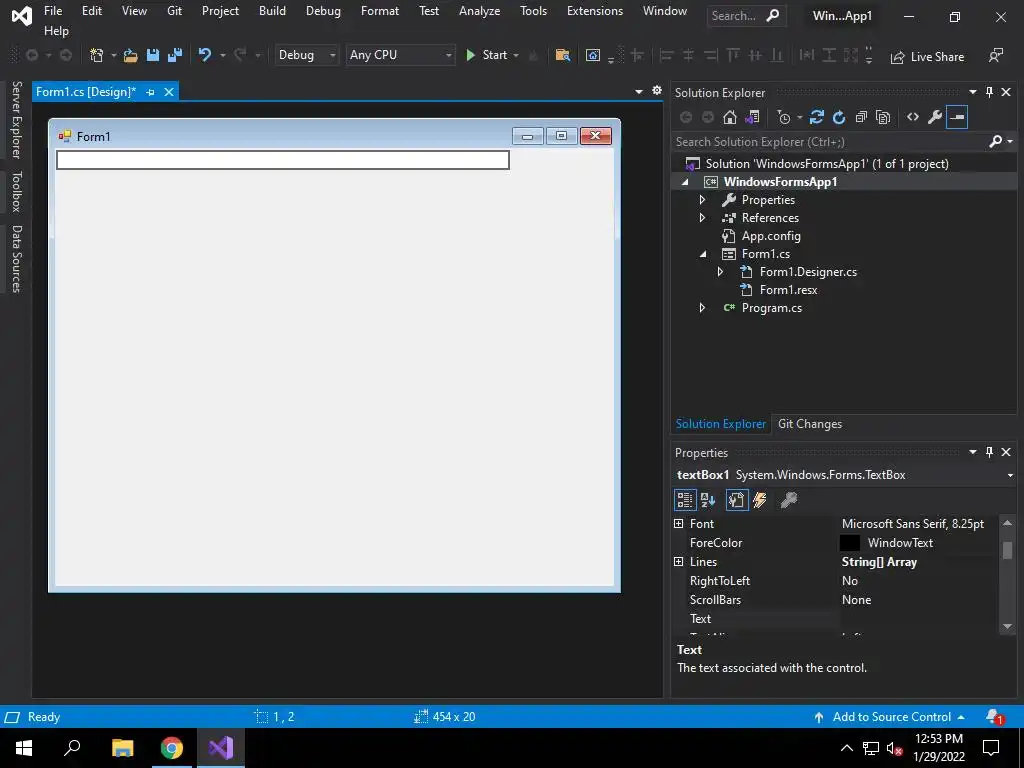Expand the Form1.Designer.cs node
1024x768 pixels.
click(720, 272)
